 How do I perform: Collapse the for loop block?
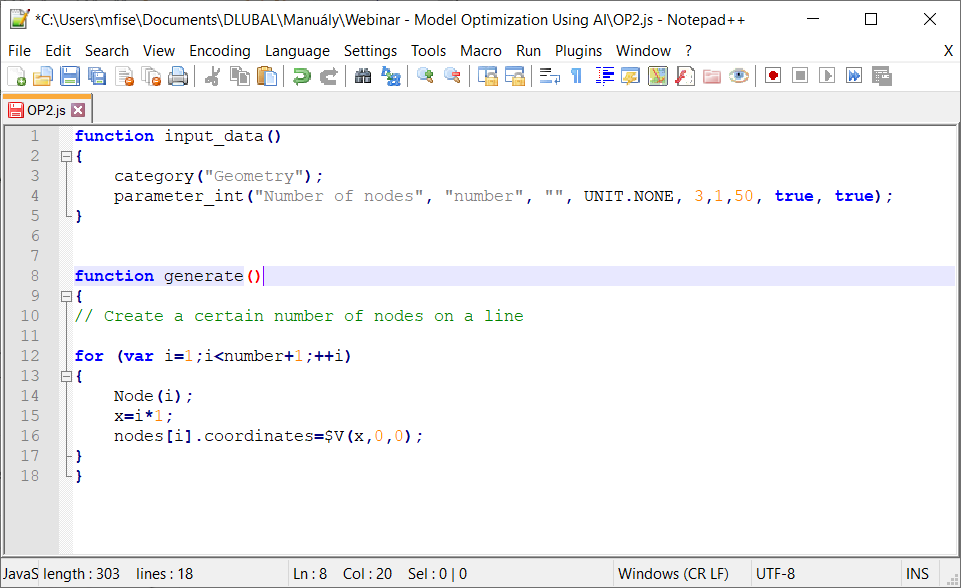[x=65, y=375]
